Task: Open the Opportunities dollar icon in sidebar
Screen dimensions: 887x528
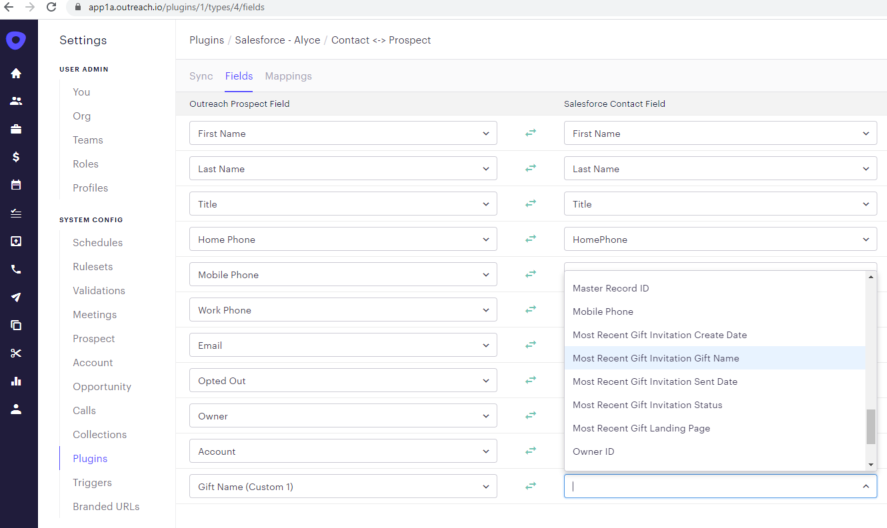Action: tap(16, 157)
